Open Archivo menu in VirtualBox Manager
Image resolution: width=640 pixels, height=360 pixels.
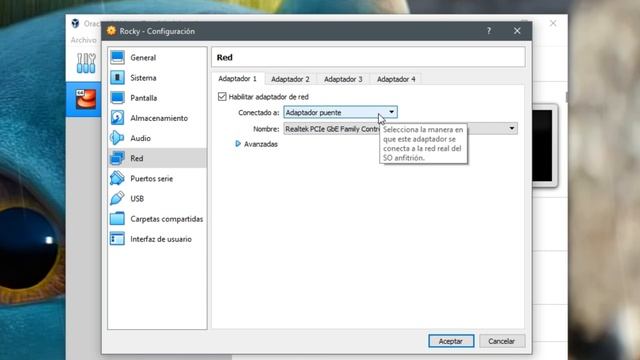[83, 40]
